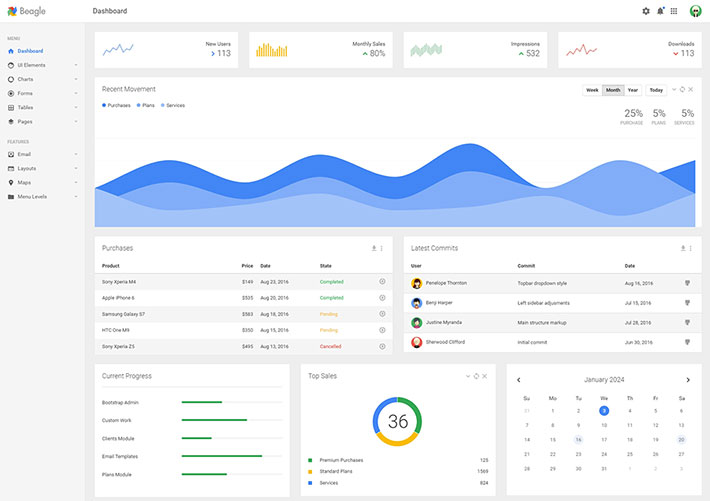Viewport: 710px width, 501px height.
Task: Refresh the Recent Movement panel
Action: pos(682,89)
